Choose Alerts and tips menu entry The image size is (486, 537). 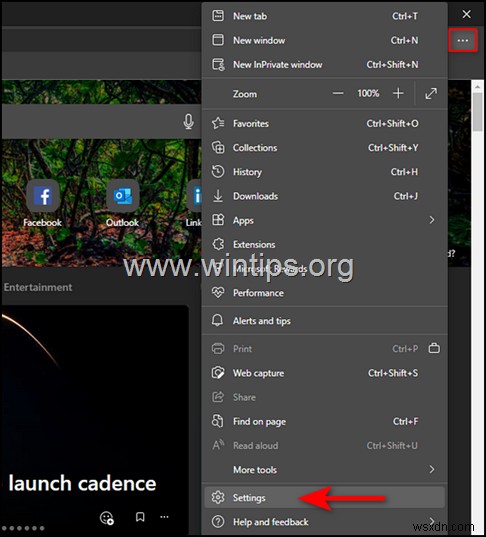tap(324, 321)
